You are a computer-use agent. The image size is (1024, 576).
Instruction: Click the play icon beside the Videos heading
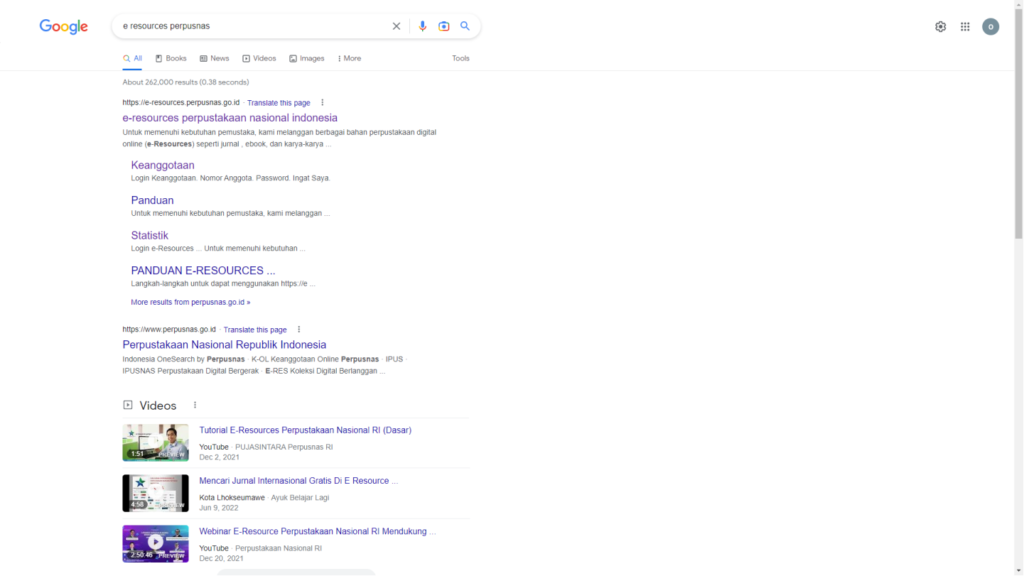[127, 405]
